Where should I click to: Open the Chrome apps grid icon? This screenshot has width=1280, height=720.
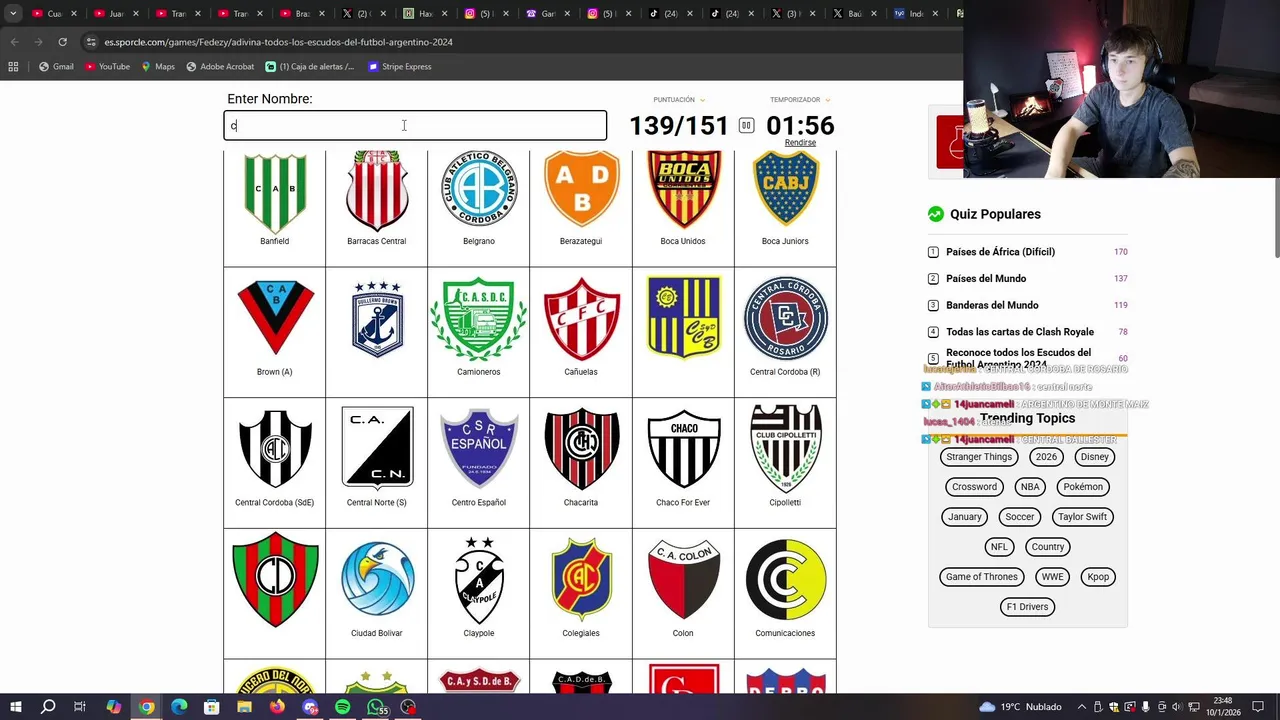pyautogui.click(x=13, y=66)
